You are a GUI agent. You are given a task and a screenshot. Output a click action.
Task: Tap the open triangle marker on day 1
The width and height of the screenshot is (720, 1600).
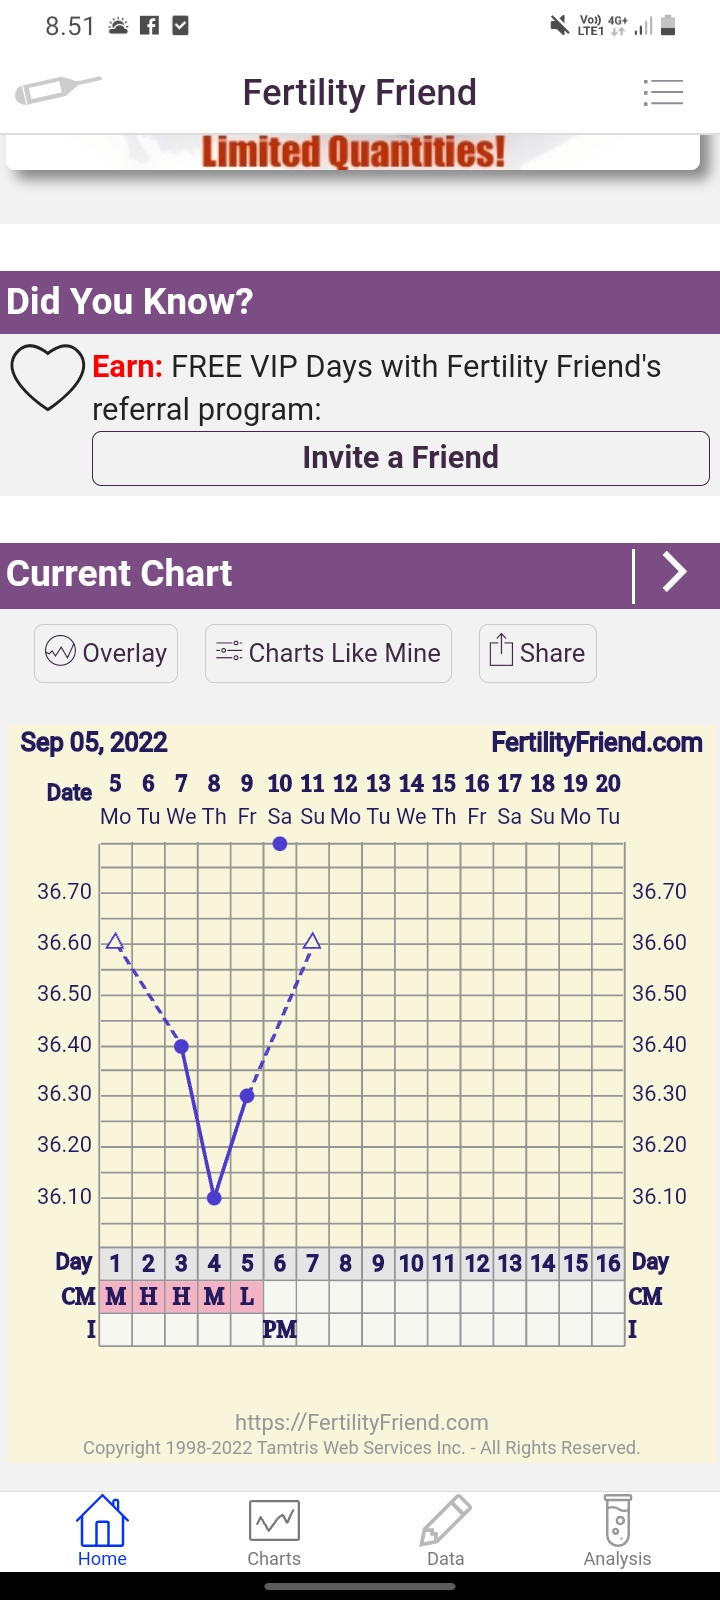[x=115, y=942]
